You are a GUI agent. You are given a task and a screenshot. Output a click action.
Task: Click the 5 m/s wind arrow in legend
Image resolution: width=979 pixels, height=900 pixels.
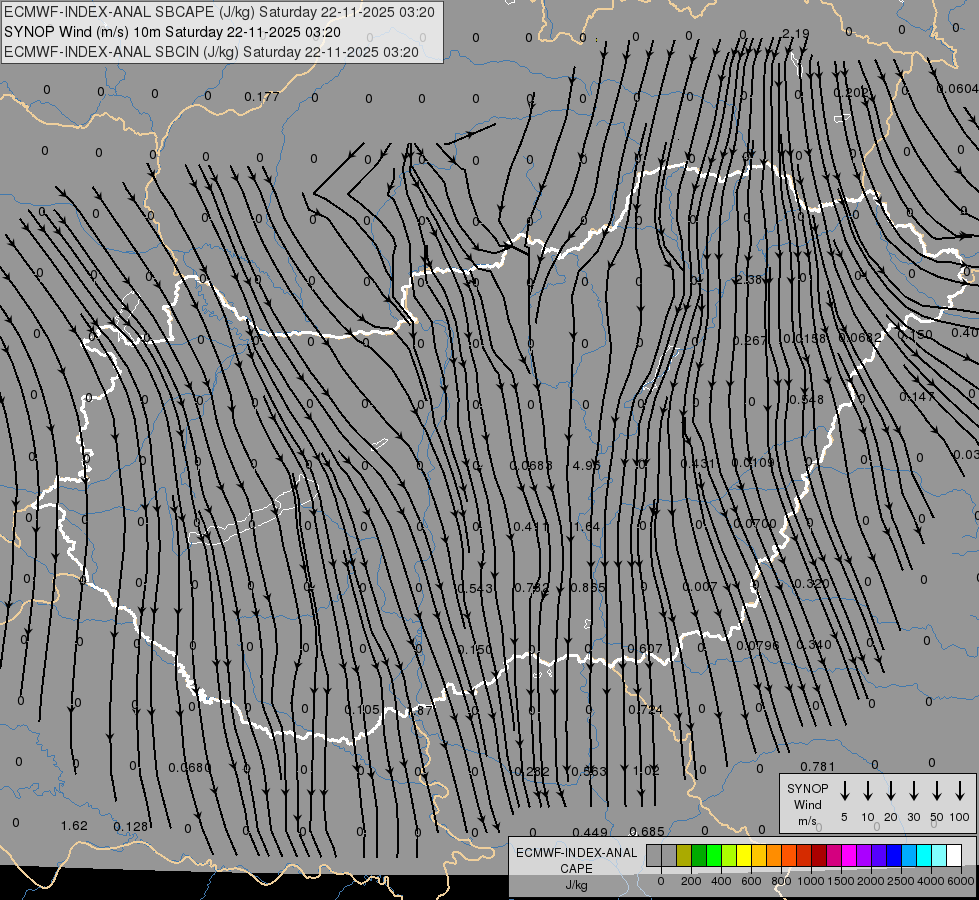pos(844,791)
